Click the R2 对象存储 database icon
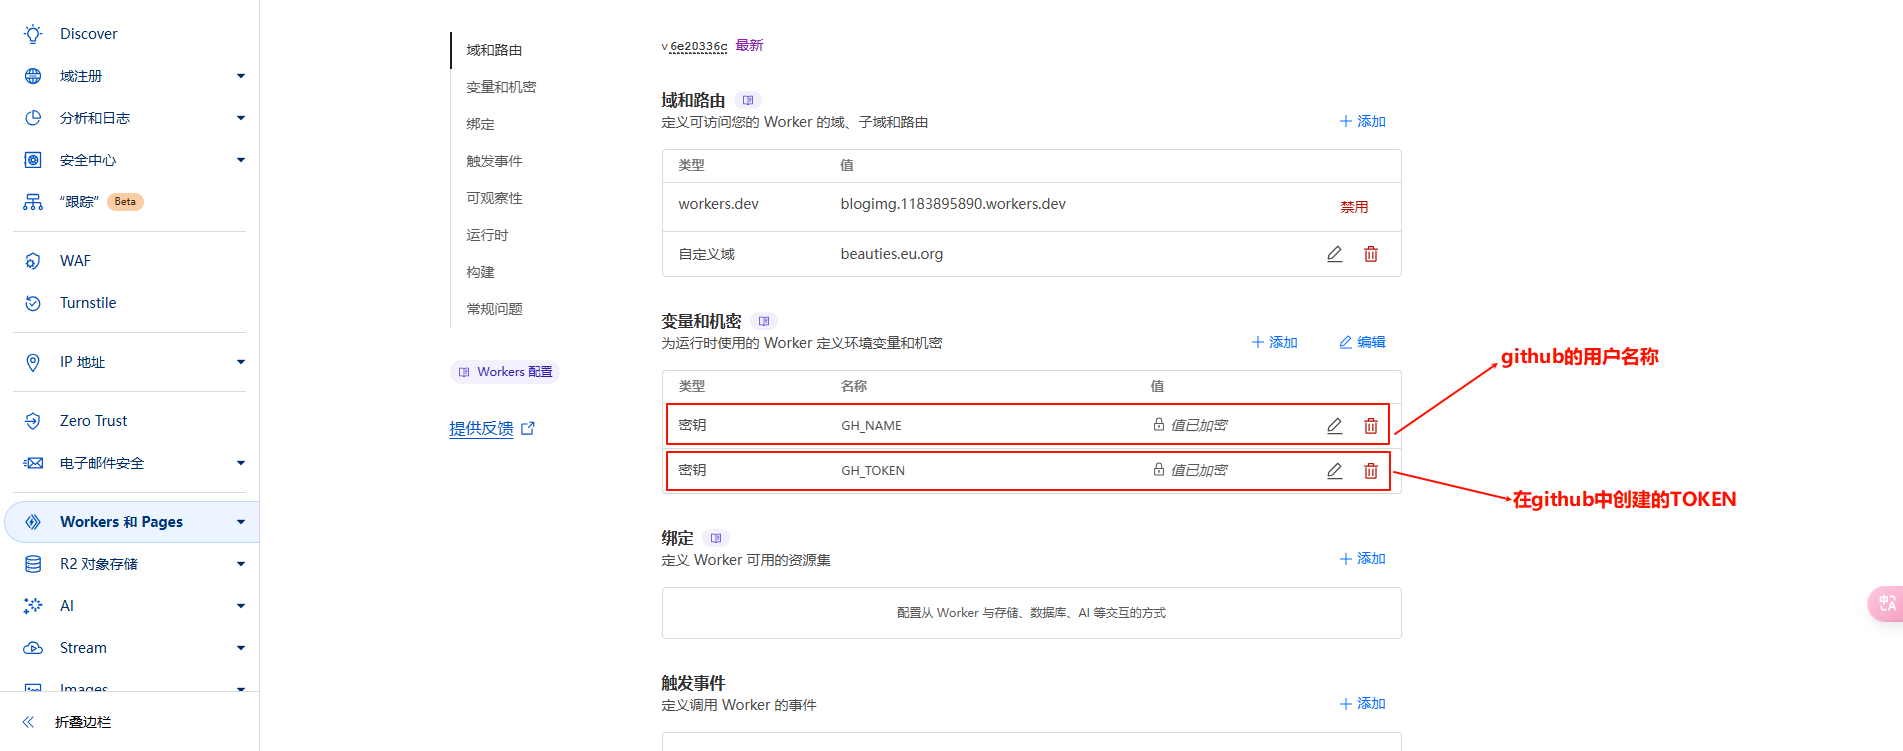This screenshot has width=1903, height=751. pyautogui.click(x=33, y=564)
